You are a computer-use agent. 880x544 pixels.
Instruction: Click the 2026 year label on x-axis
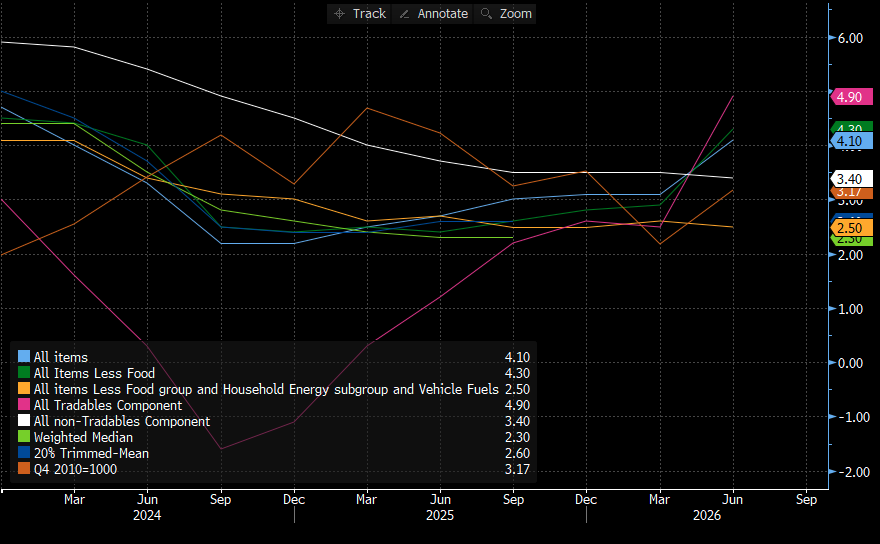coord(707,515)
